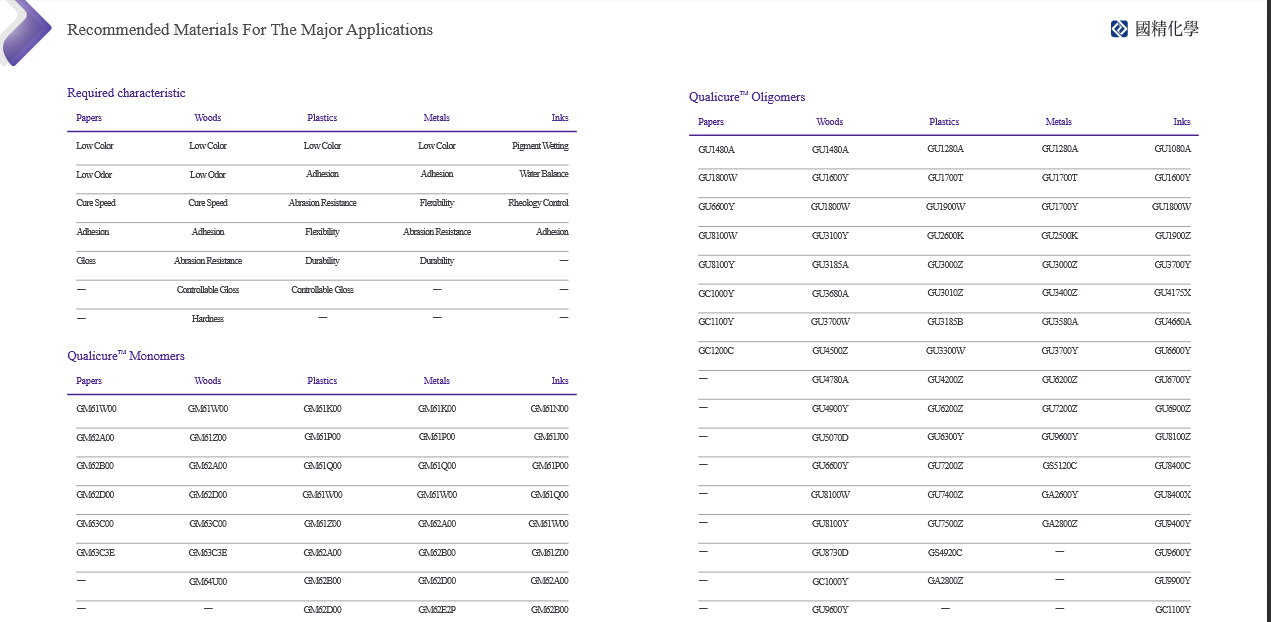Click monomer code 'GM64U00'
The width and height of the screenshot is (1271, 622).
coord(208,581)
